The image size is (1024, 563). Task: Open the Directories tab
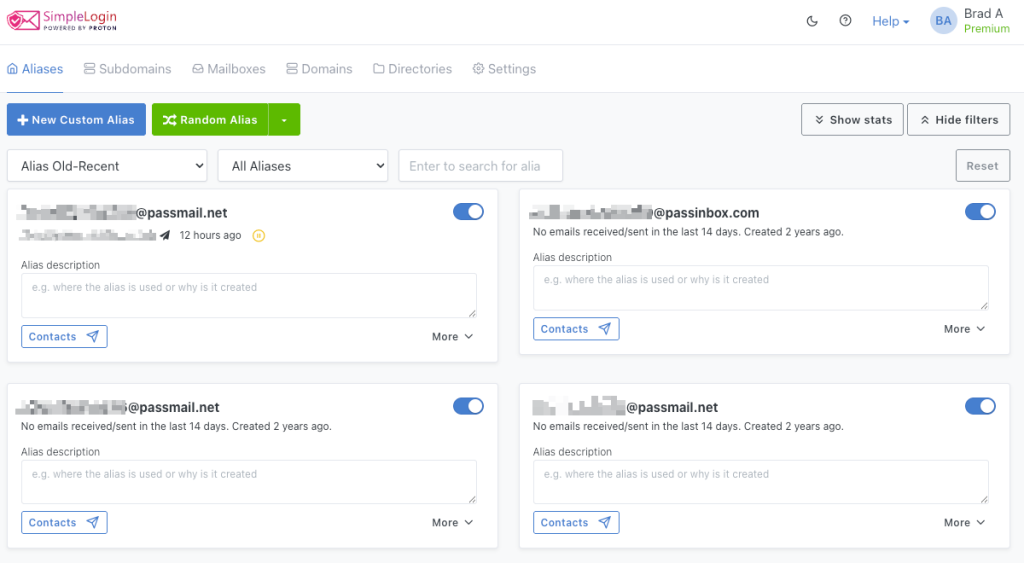[412, 69]
